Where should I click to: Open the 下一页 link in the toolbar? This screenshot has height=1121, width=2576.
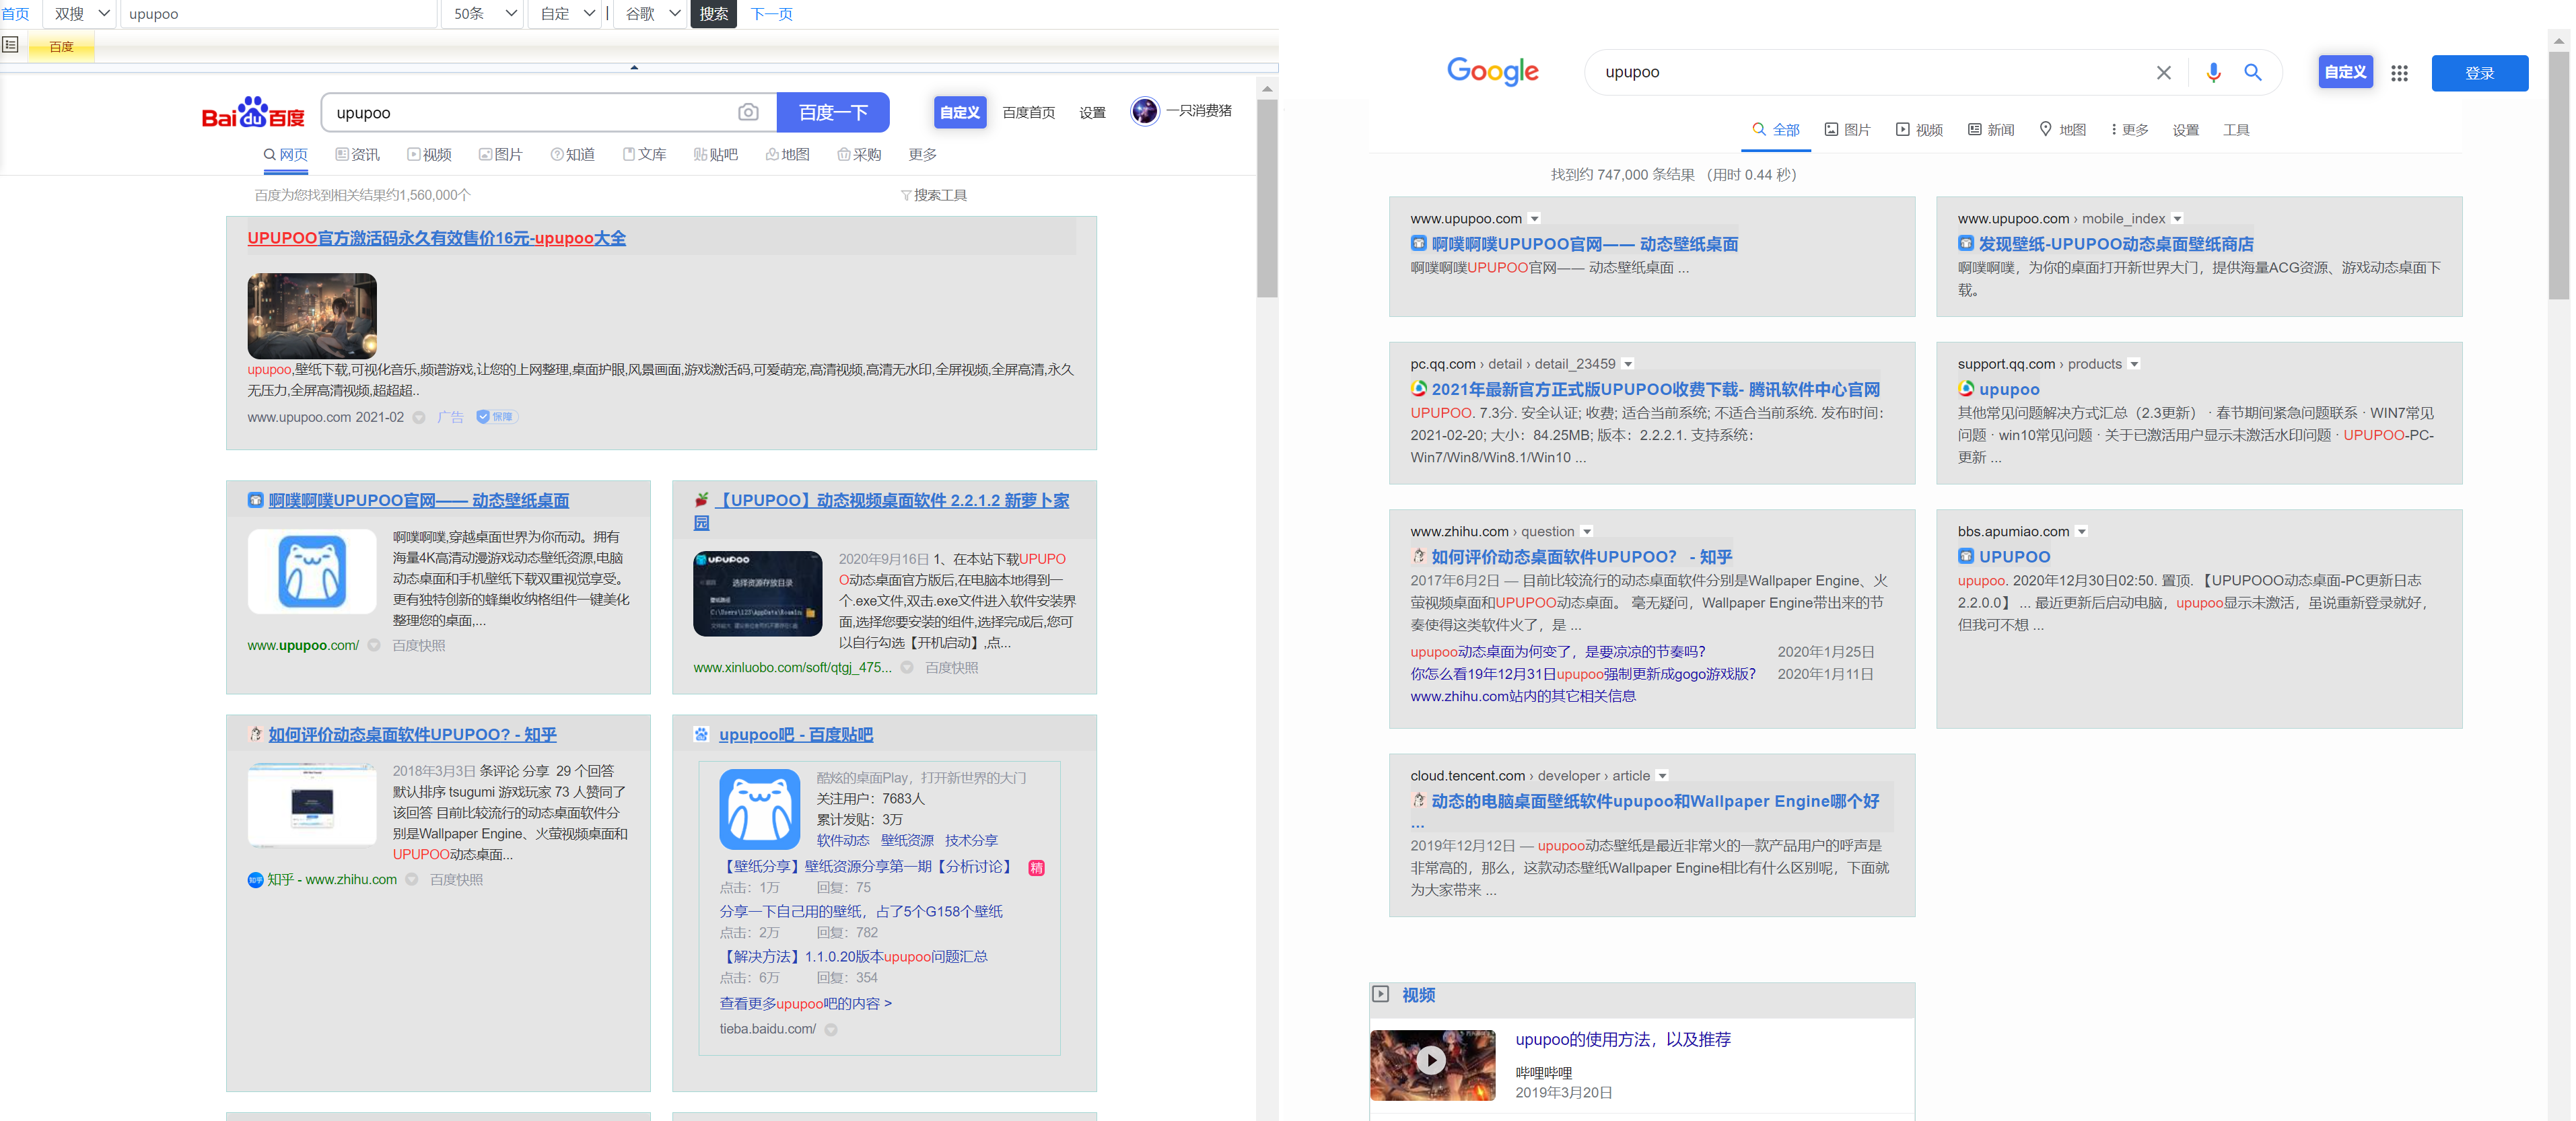tap(771, 14)
